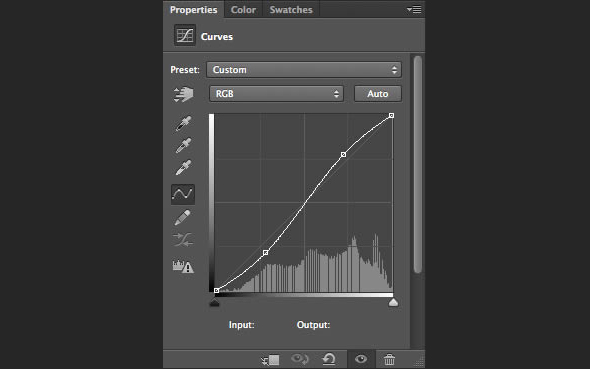Viewport: 590px width, 369px height.
Task: Select edit points curve tool
Action: click(183, 194)
